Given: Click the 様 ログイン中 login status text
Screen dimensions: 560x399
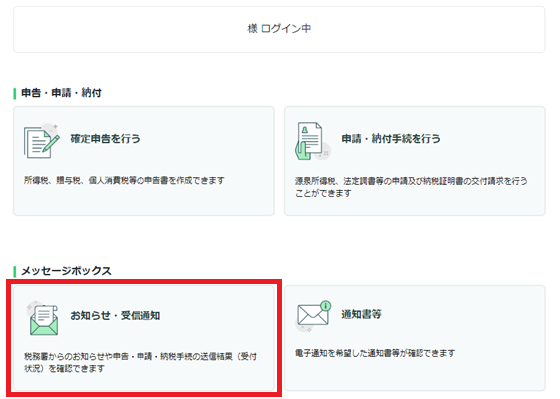Looking at the screenshot, I should pyautogui.click(x=279, y=29).
